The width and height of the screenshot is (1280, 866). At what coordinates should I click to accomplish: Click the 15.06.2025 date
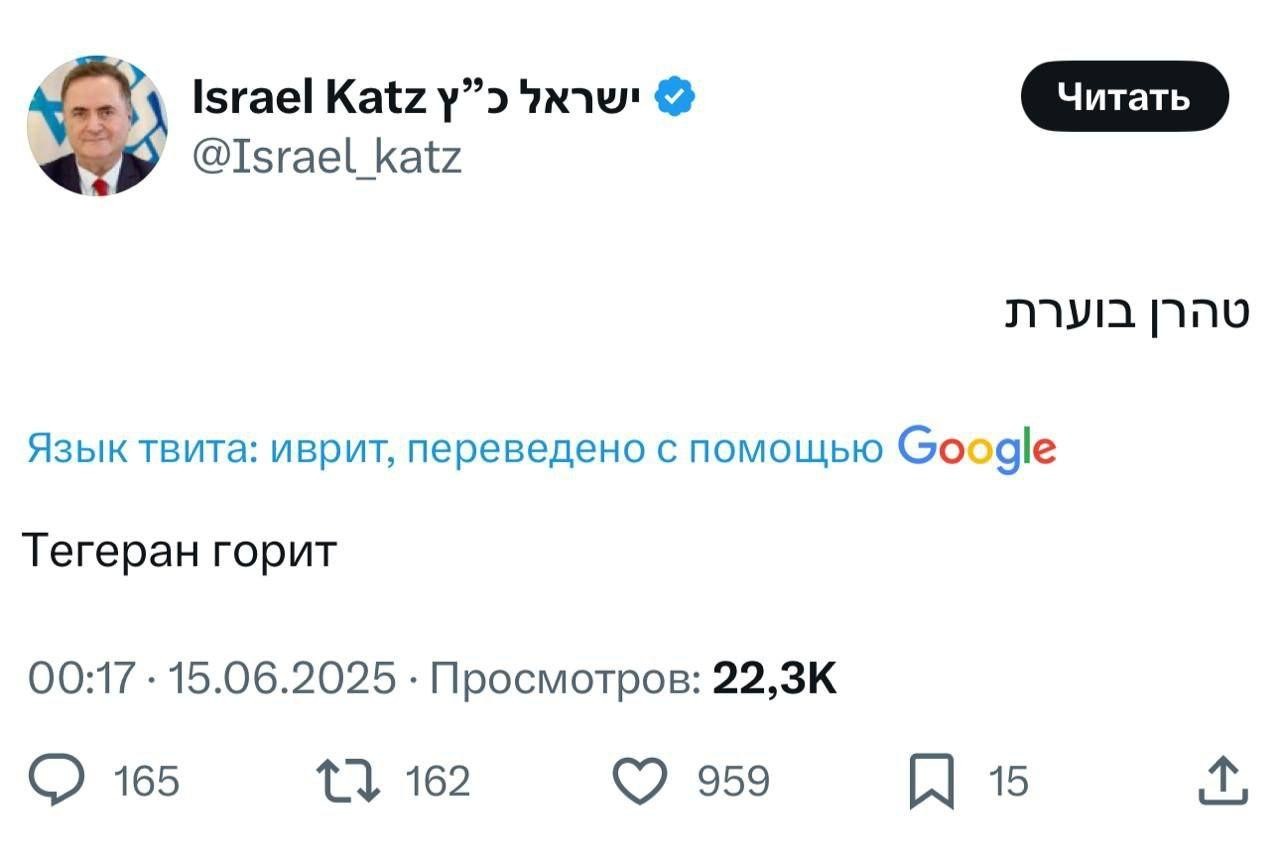pos(282,679)
